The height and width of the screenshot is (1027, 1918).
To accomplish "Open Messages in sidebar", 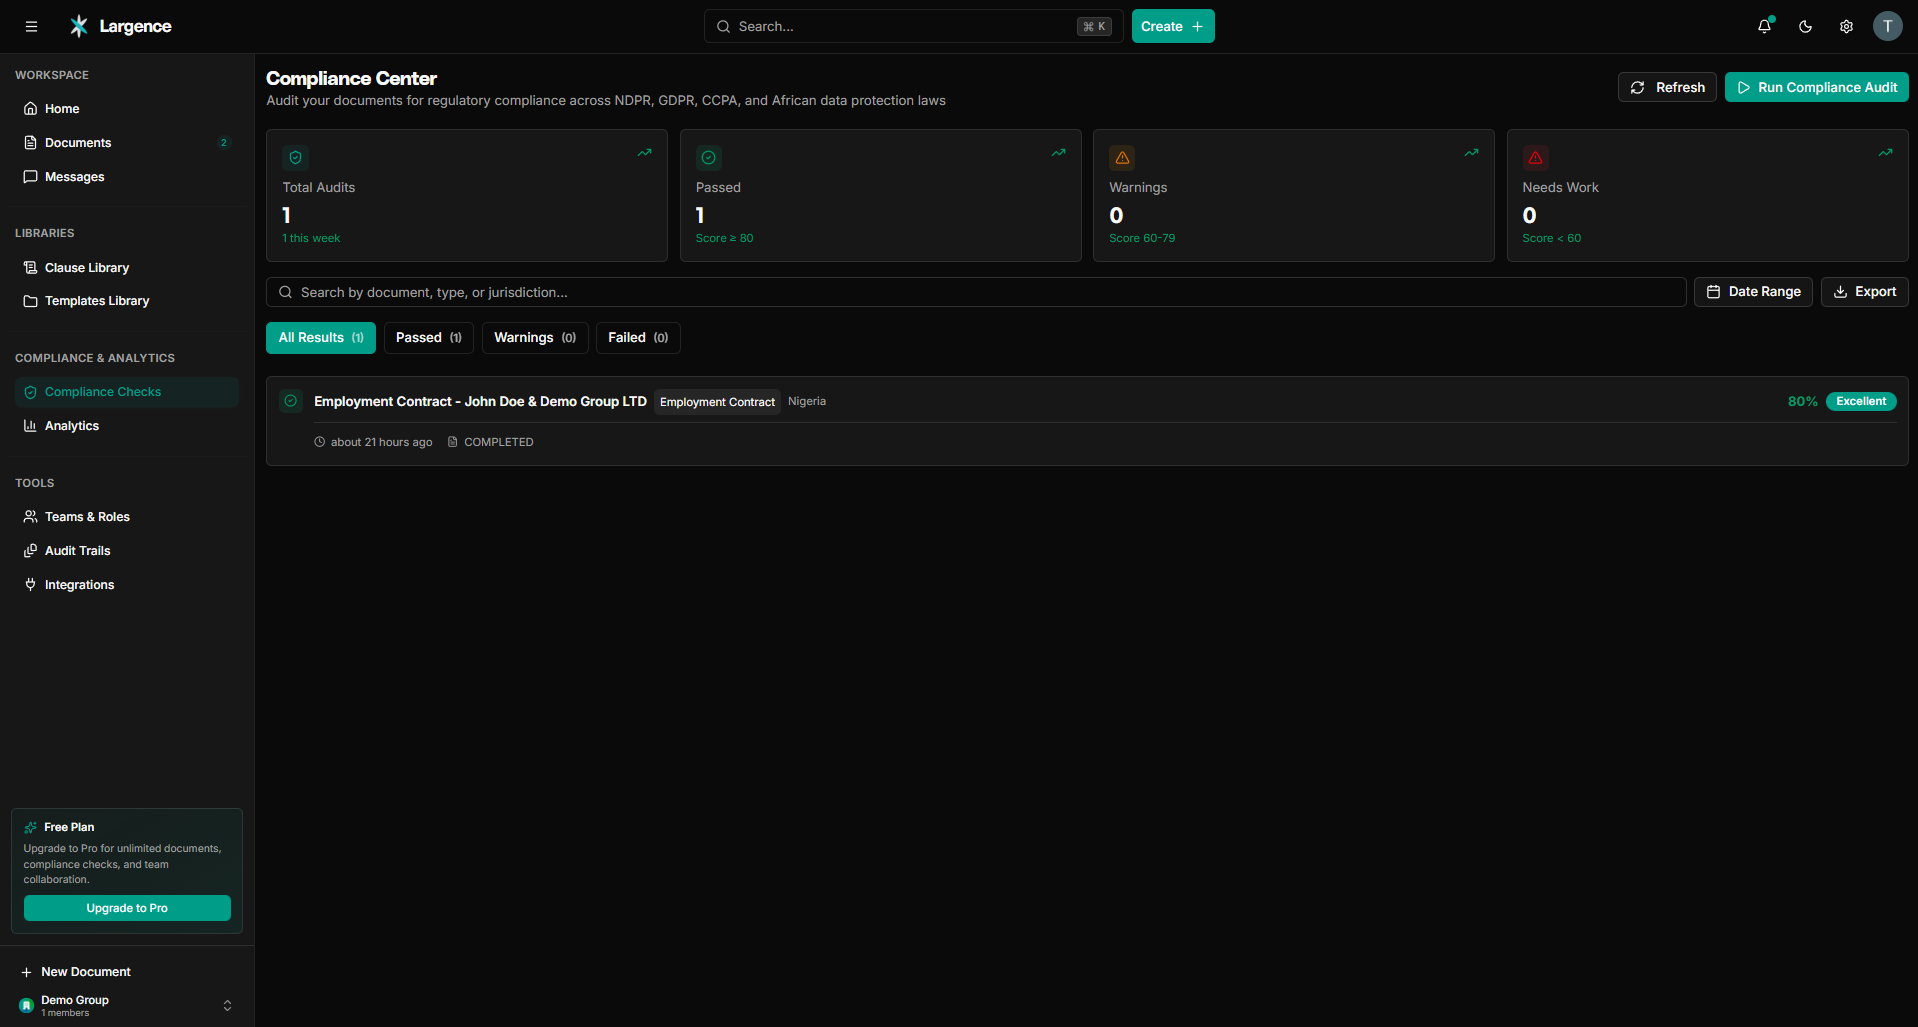I will (127, 177).
